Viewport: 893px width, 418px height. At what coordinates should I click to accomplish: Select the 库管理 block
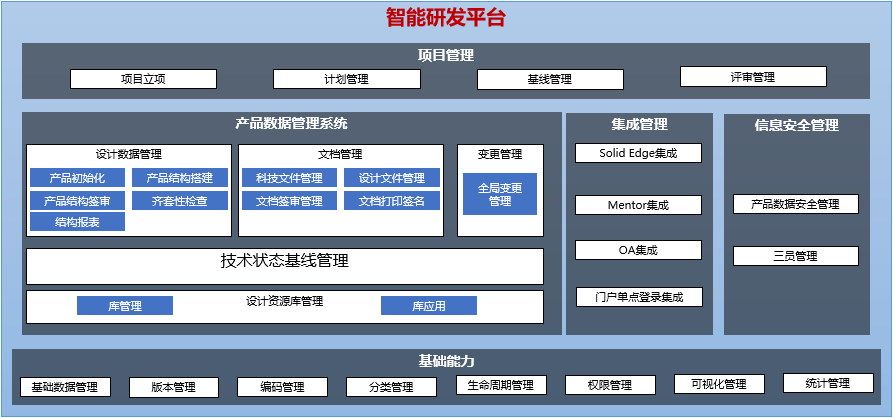[125, 306]
